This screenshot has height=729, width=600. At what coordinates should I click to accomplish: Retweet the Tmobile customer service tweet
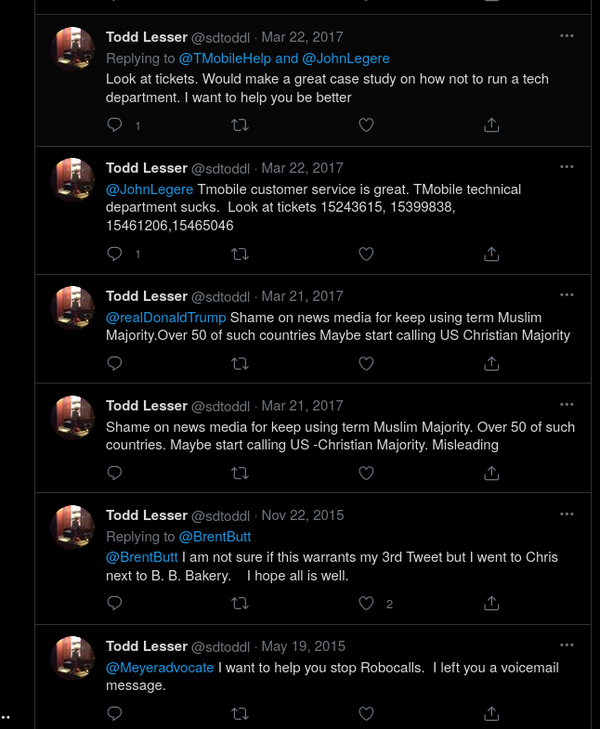pyautogui.click(x=240, y=254)
